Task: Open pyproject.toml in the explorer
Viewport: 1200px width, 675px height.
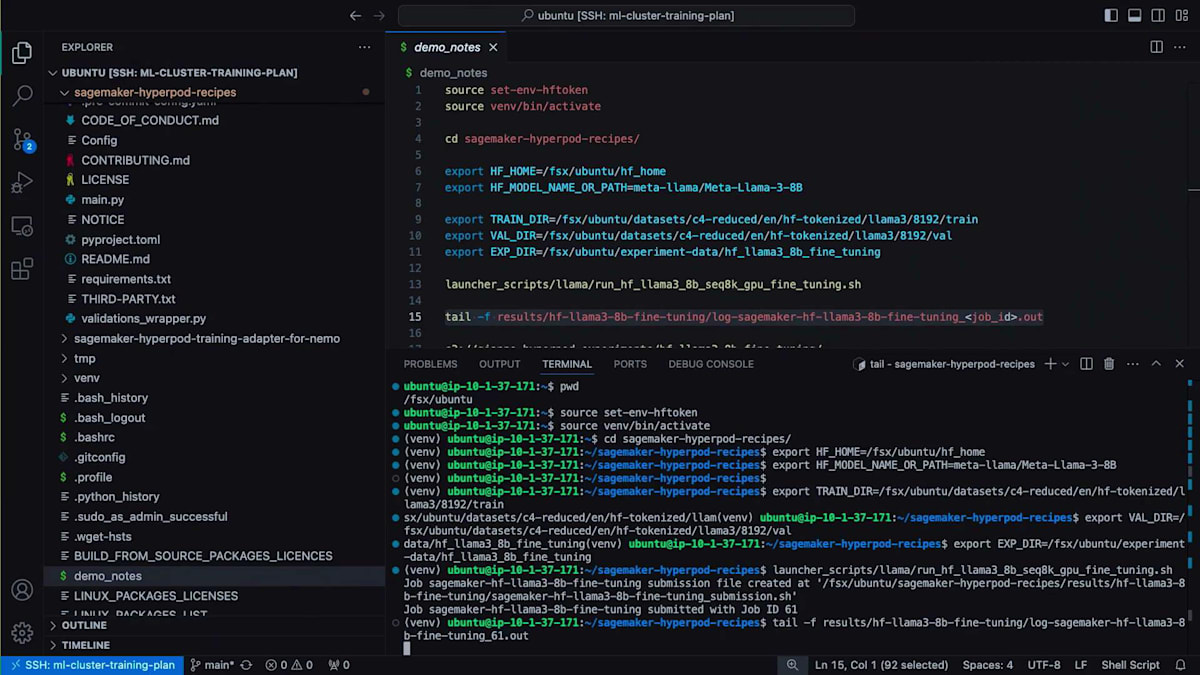Action: (x=121, y=239)
